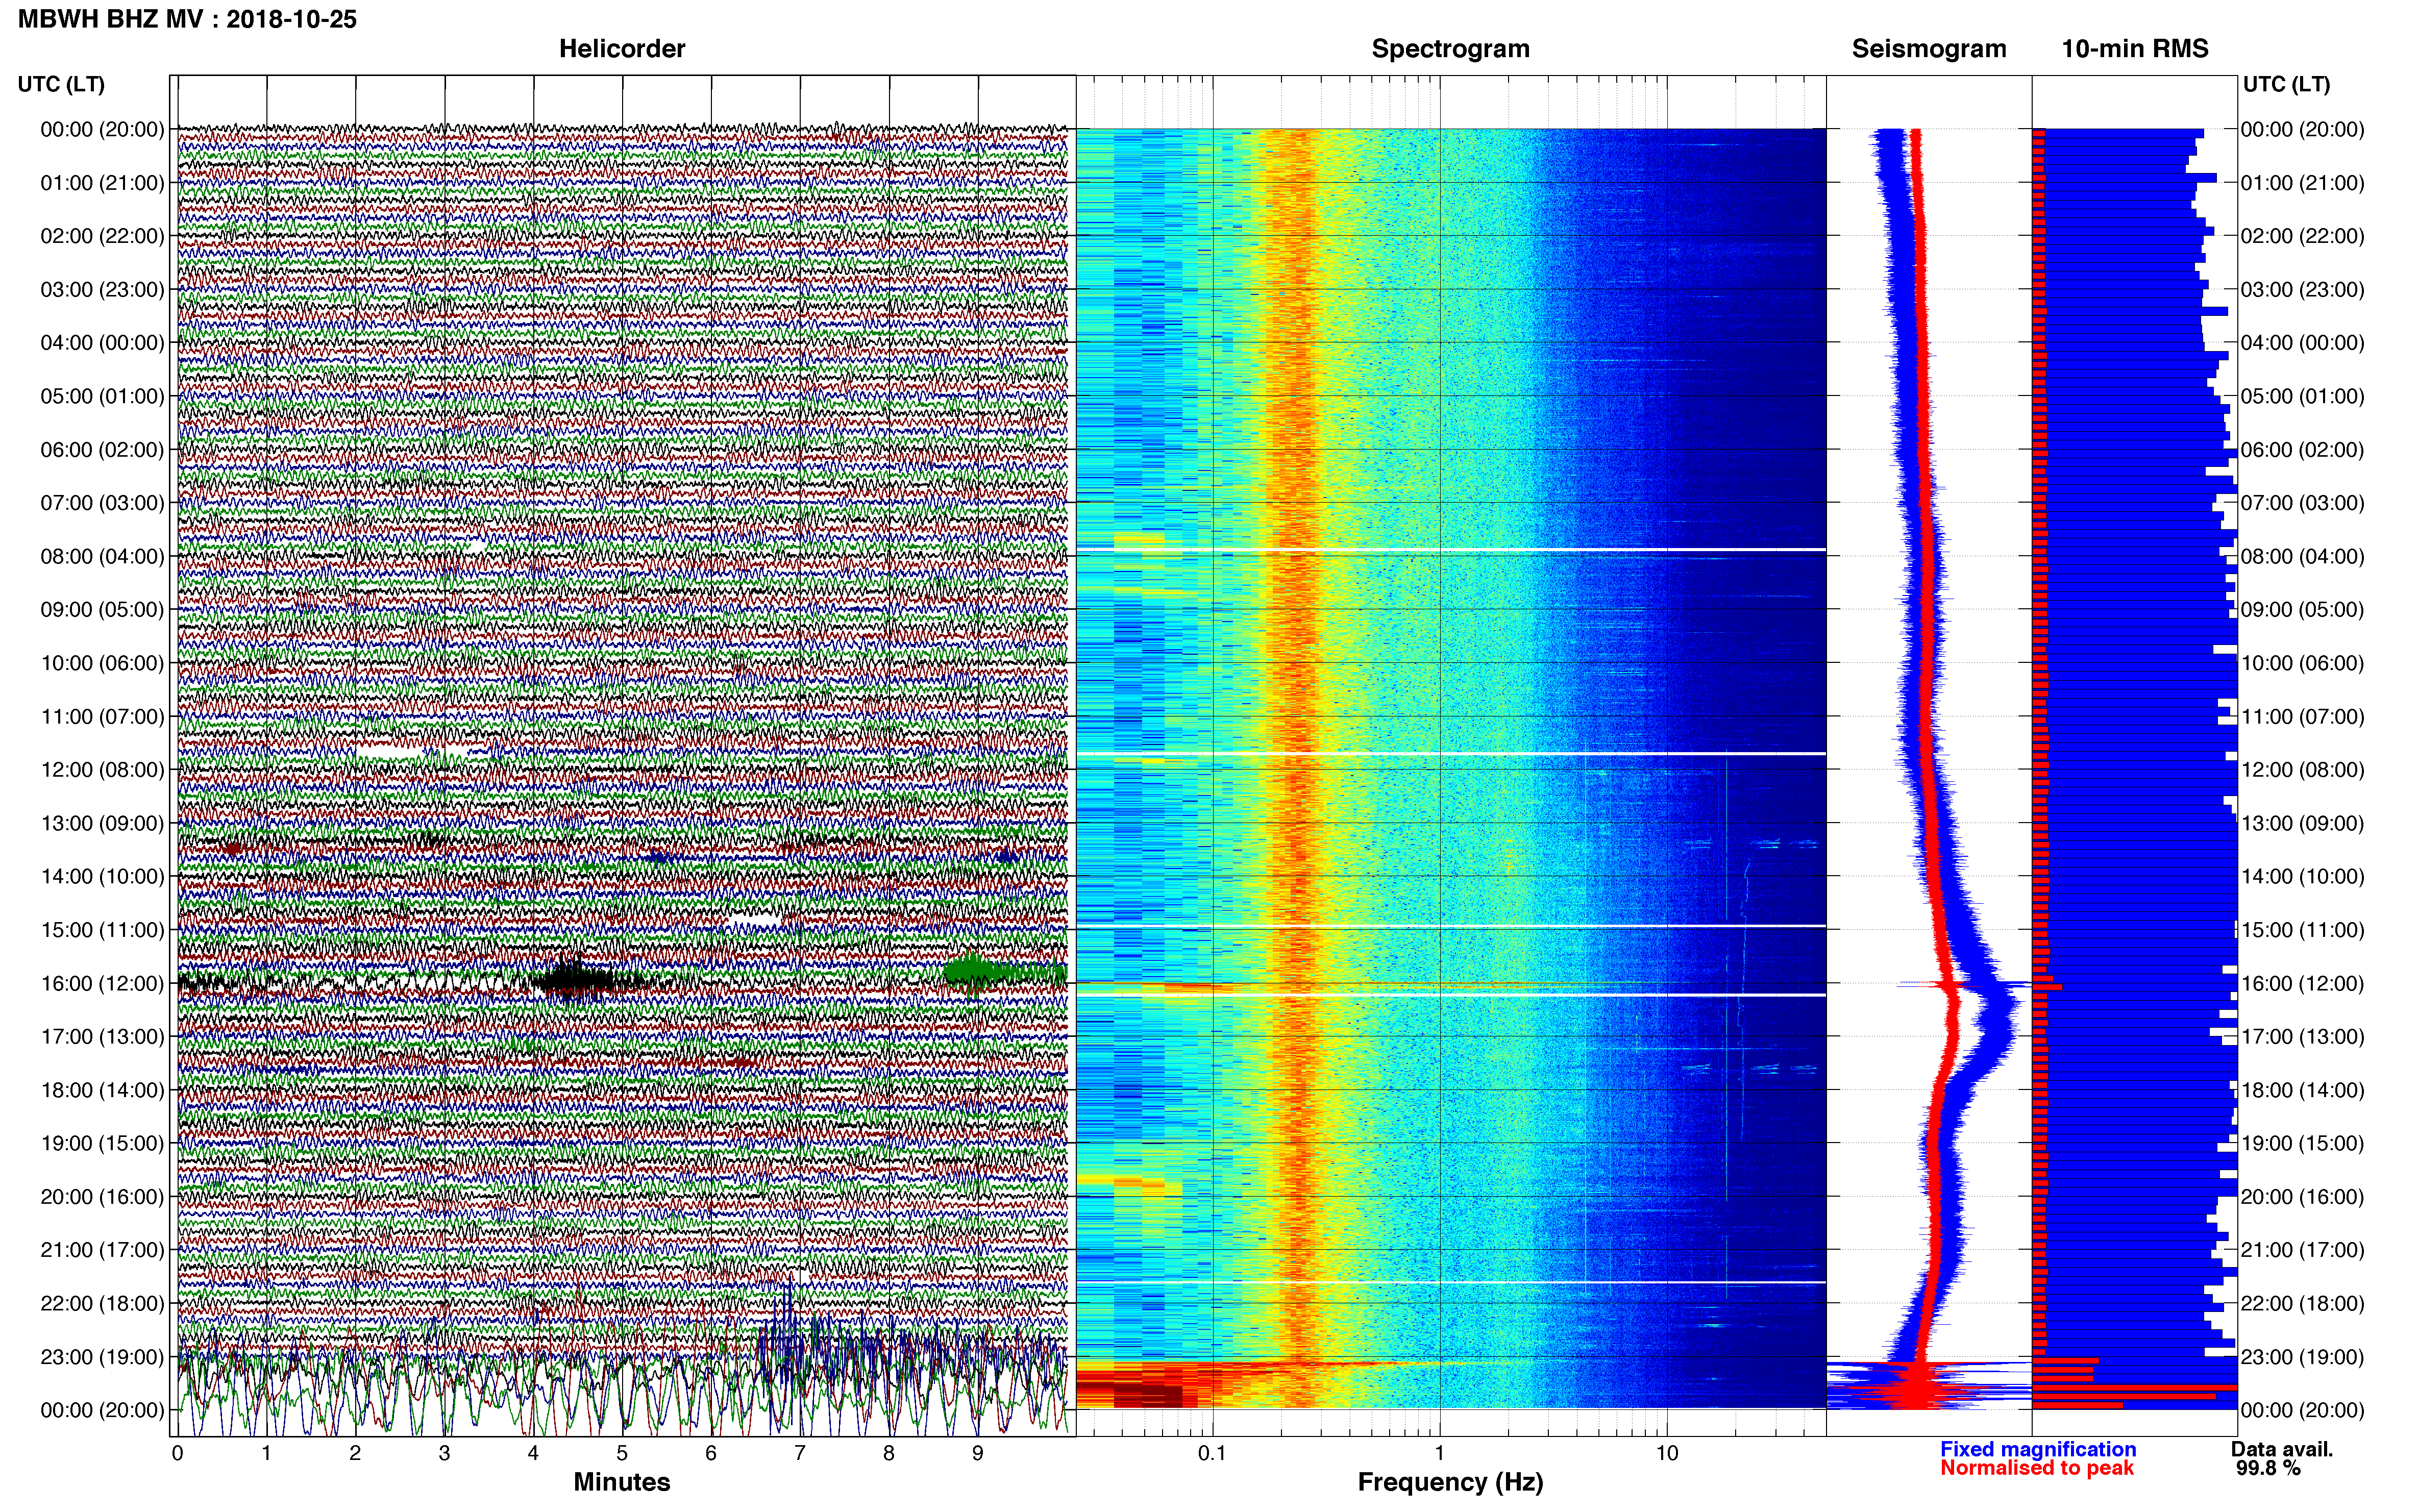Click the 'Data avail.' label
This screenshot has height=1512, width=2419.
point(2282,1449)
